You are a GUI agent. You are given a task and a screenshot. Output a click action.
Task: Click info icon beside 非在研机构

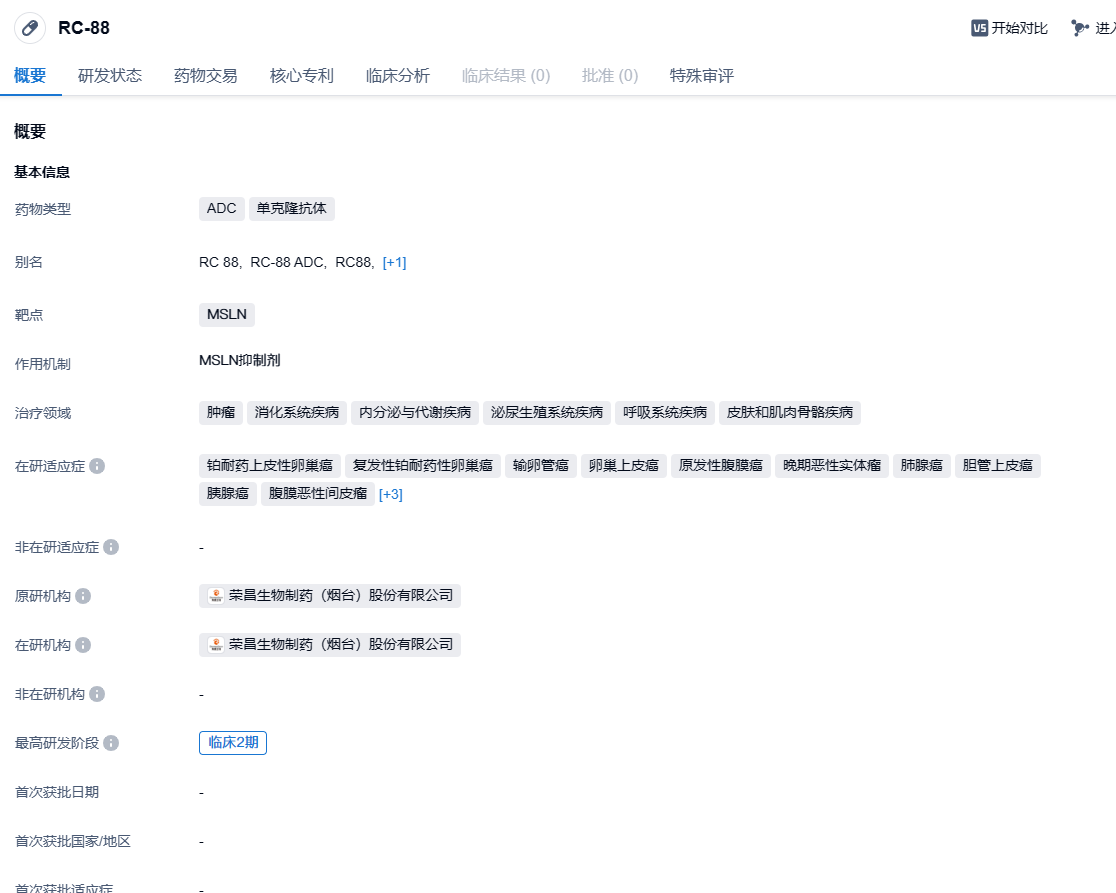(x=97, y=694)
